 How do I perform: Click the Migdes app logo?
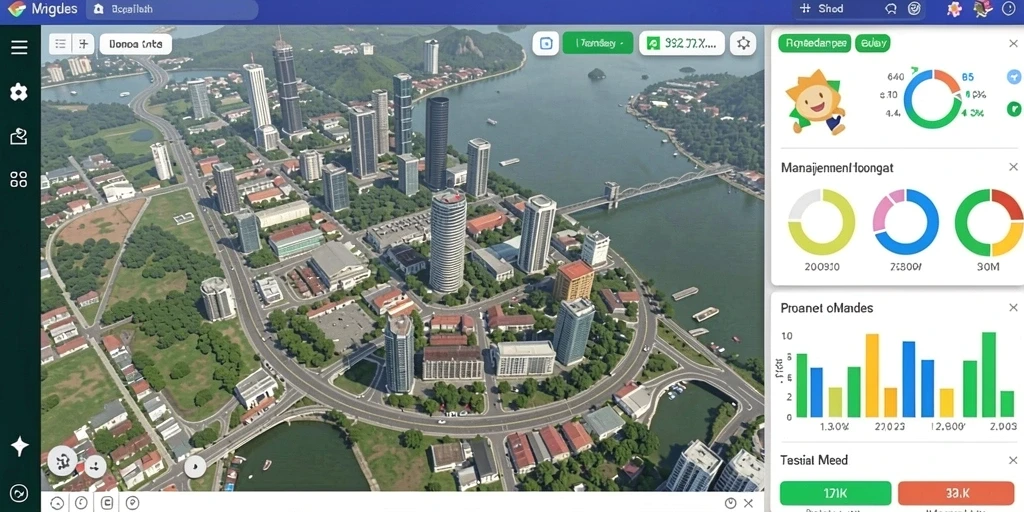[17, 9]
